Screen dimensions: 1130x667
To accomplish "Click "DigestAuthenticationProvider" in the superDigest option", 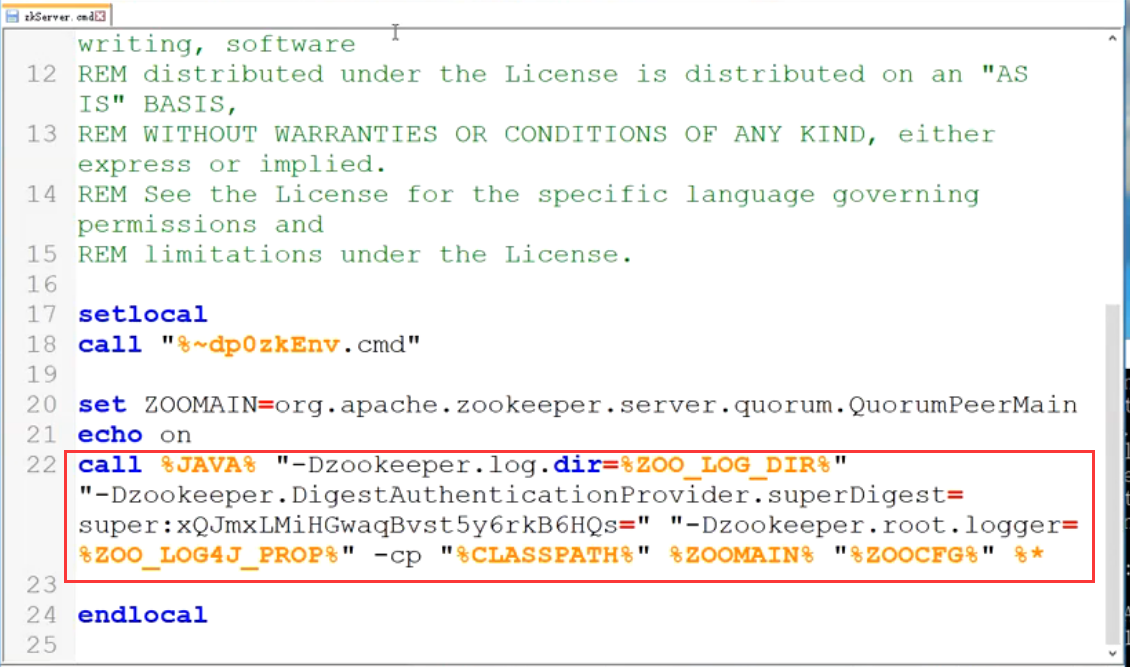I will point(520,496).
